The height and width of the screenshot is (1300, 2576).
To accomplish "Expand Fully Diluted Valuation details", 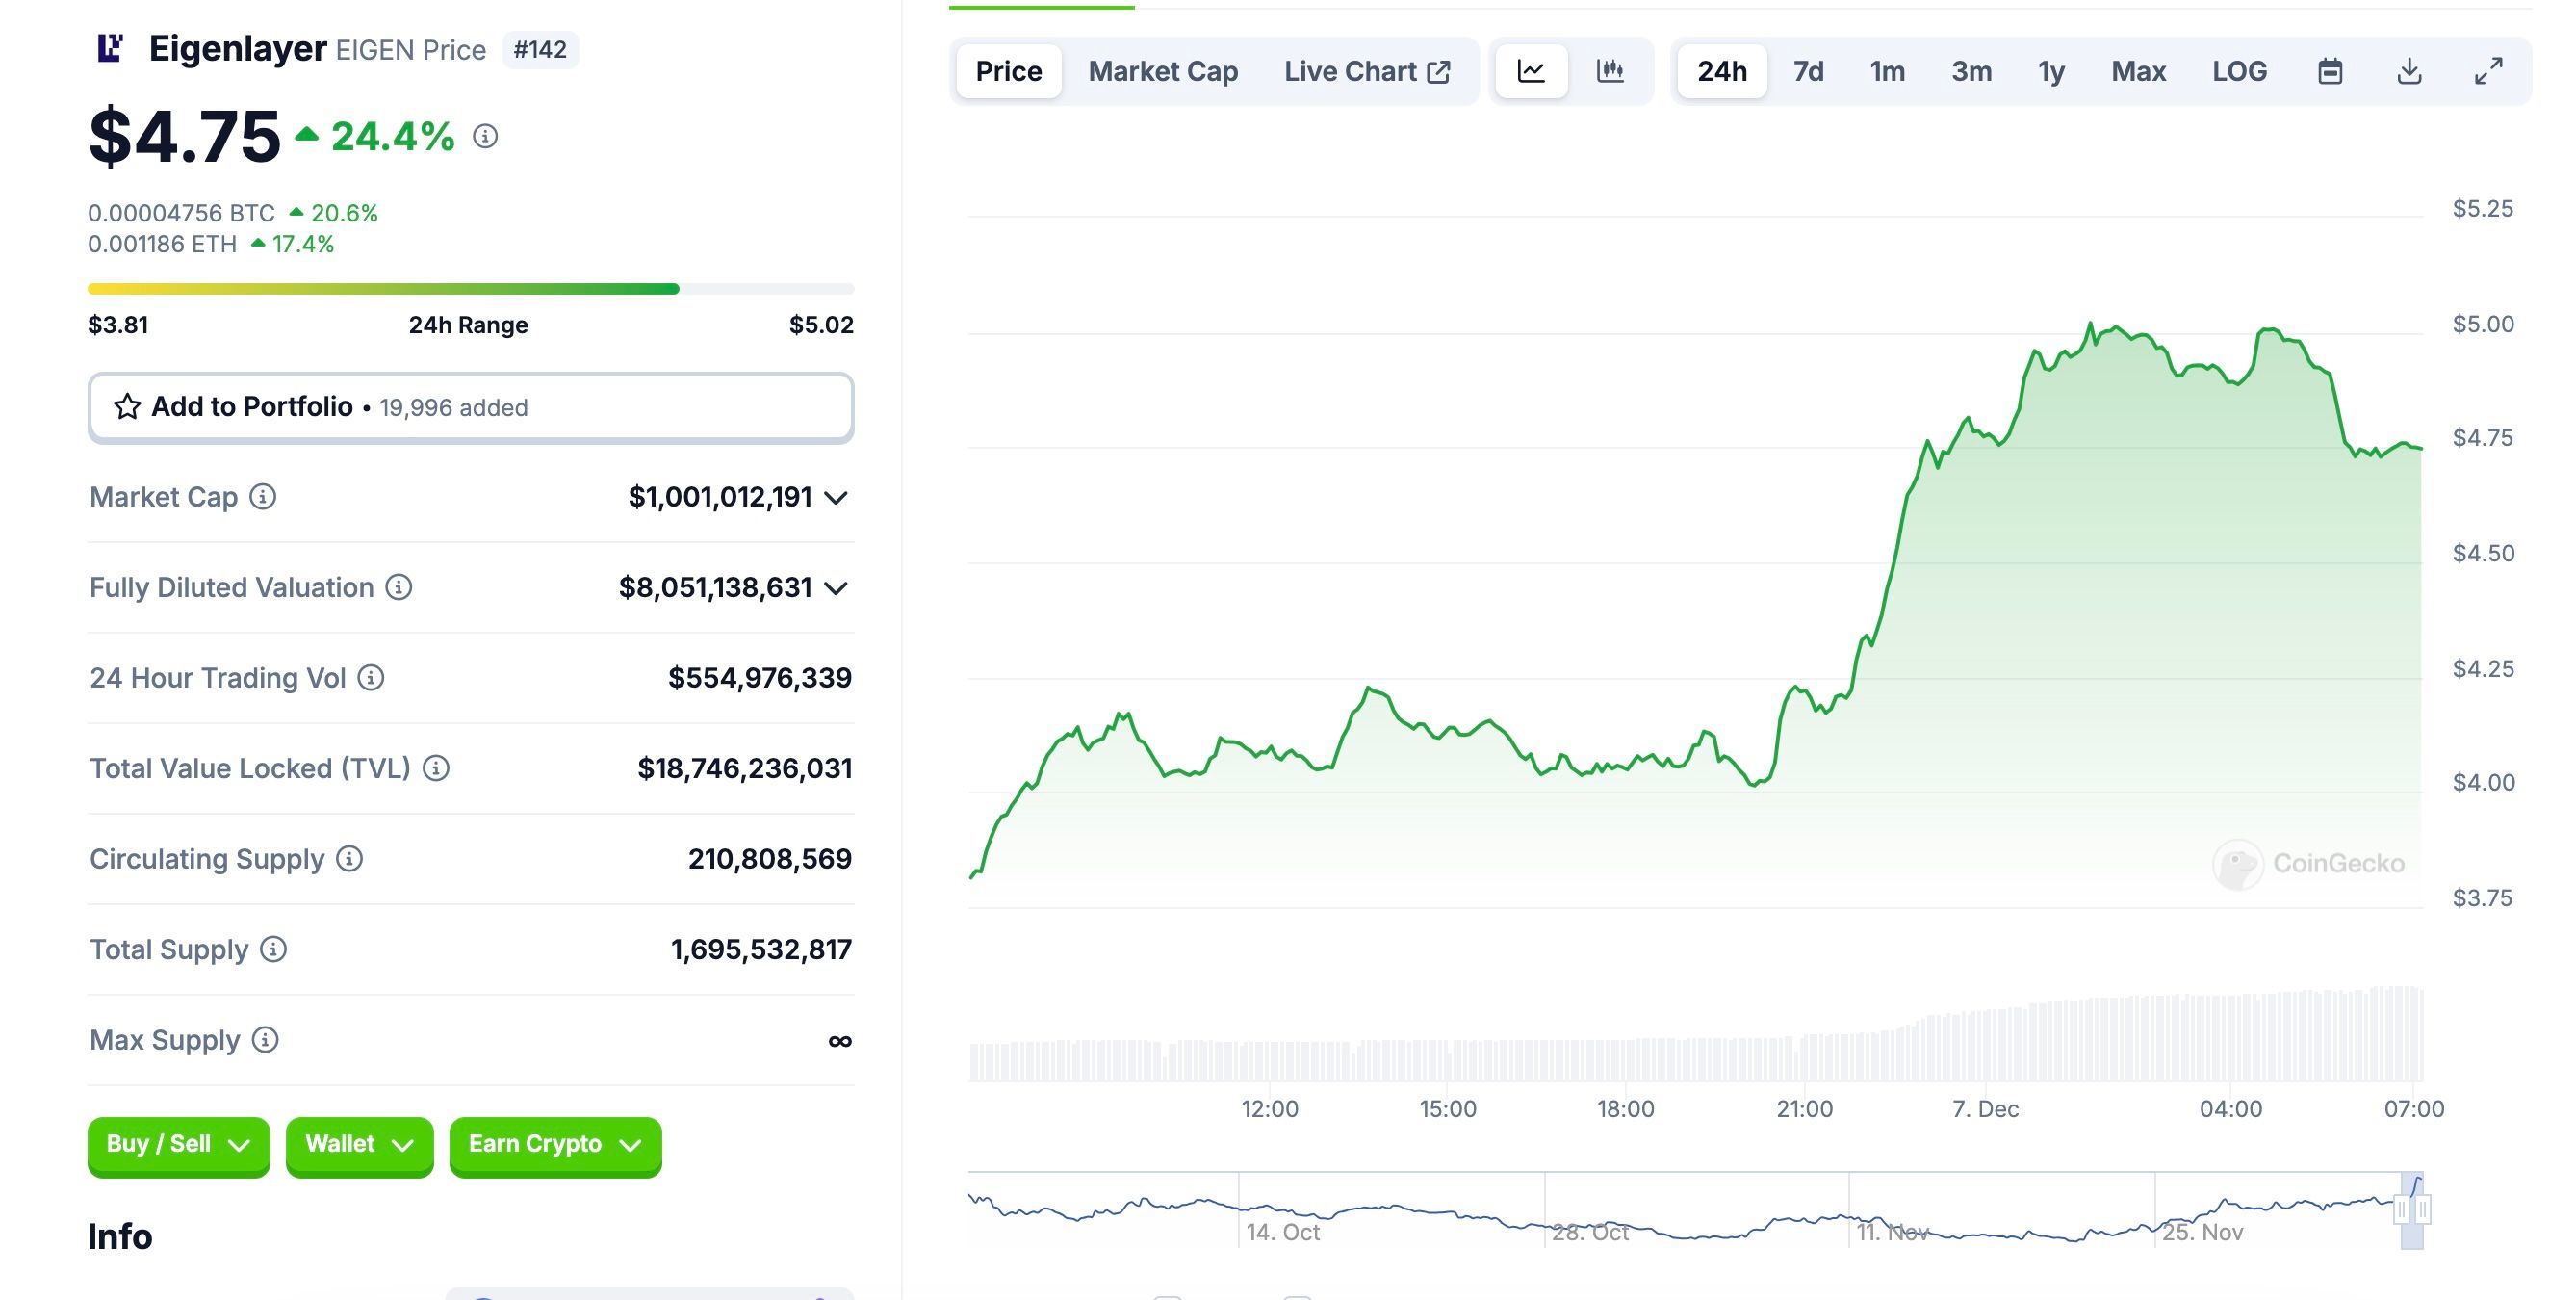I will (836, 588).
